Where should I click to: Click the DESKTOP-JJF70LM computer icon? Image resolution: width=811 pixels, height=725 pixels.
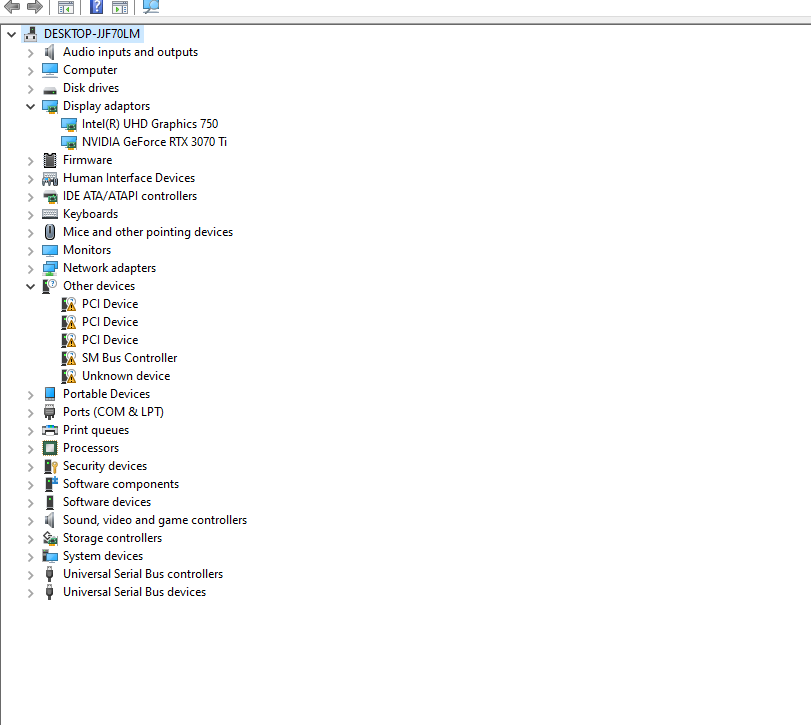[x=31, y=34]
